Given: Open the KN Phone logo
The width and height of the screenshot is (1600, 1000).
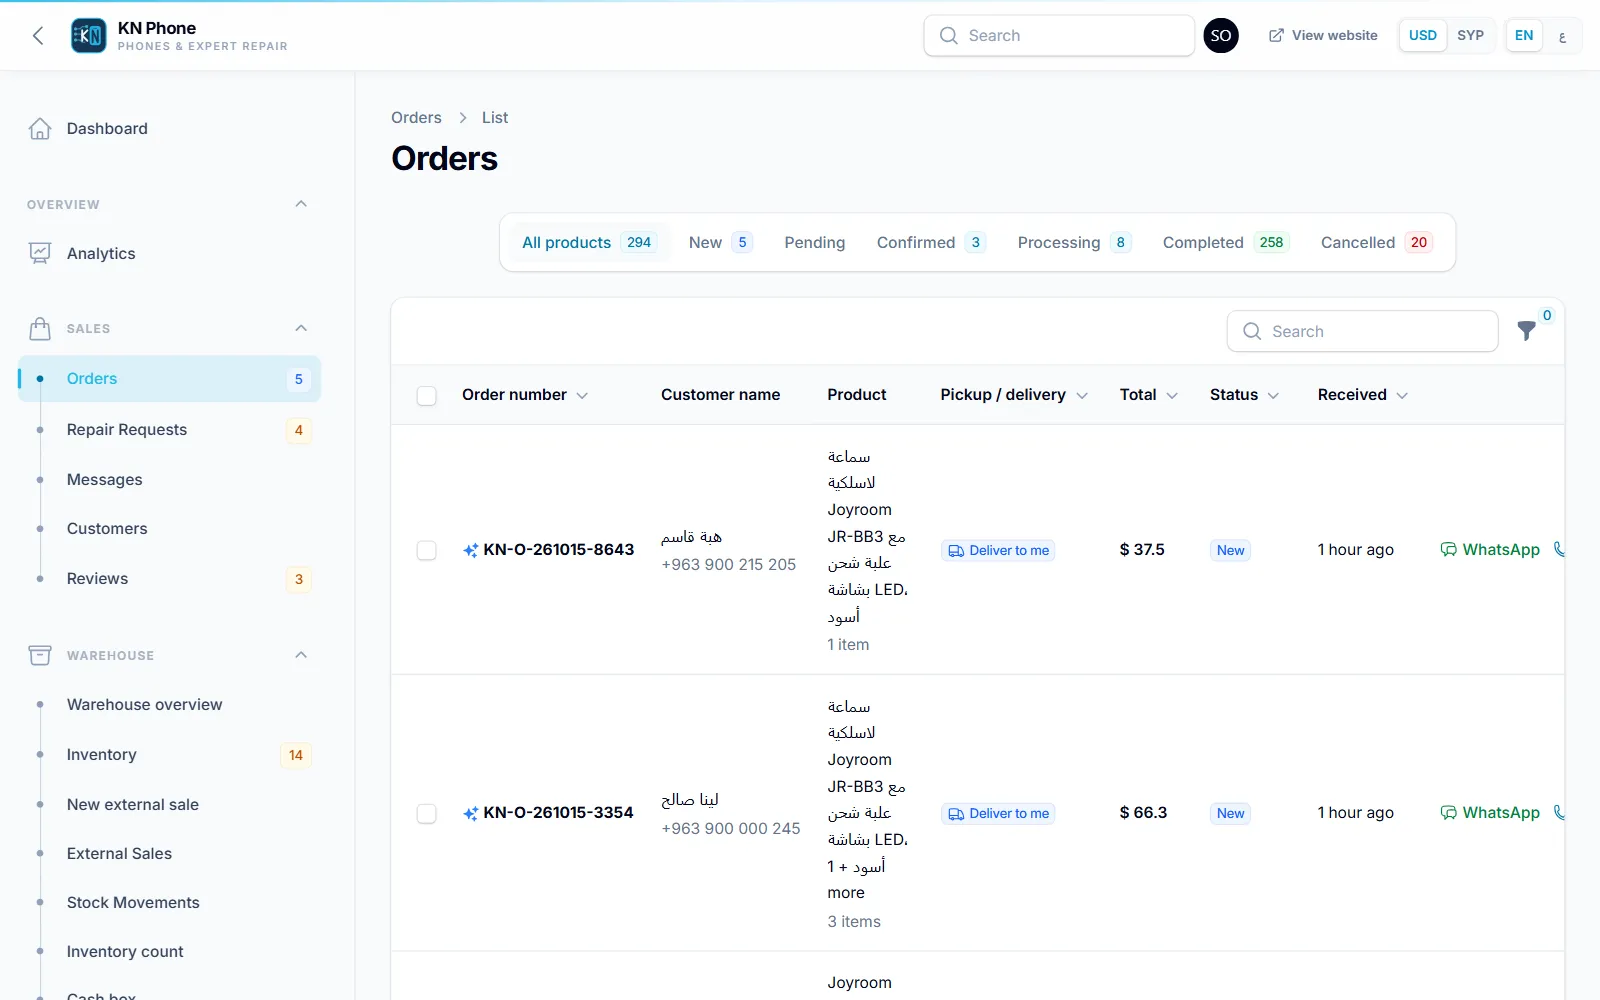Looking at the screenshot, I should click(88, 36).
